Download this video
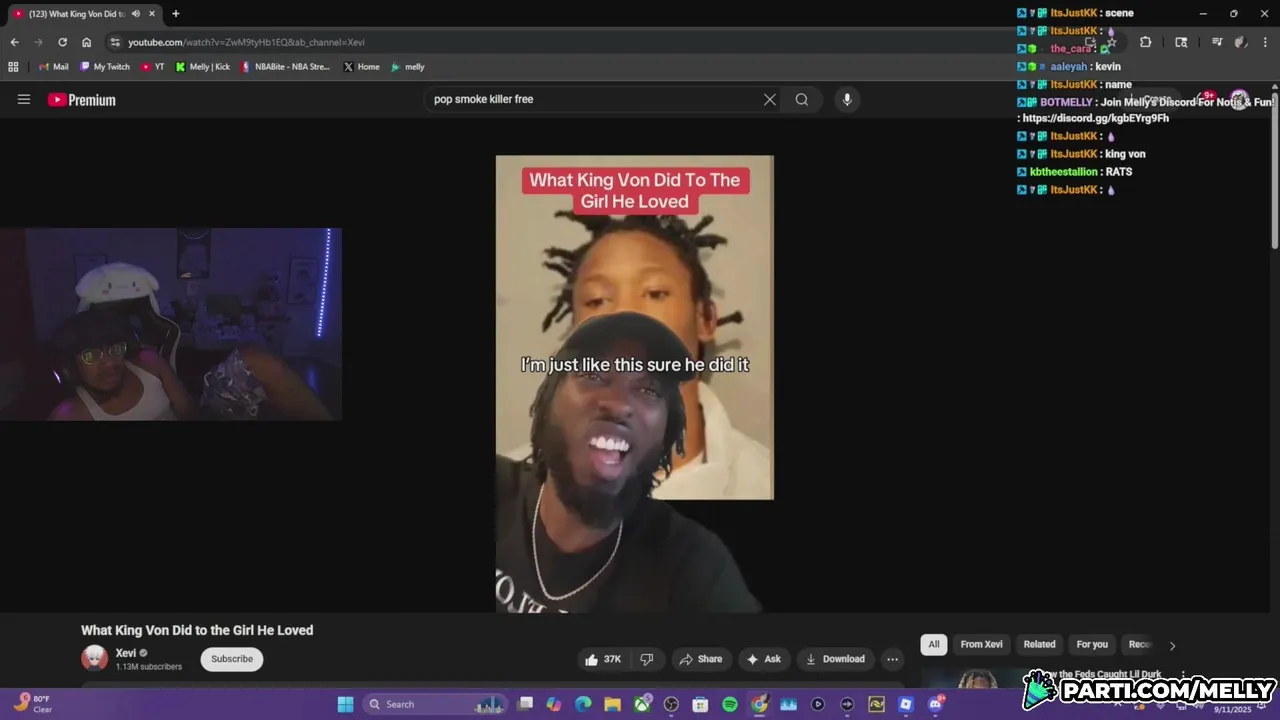 coord(835,659)
